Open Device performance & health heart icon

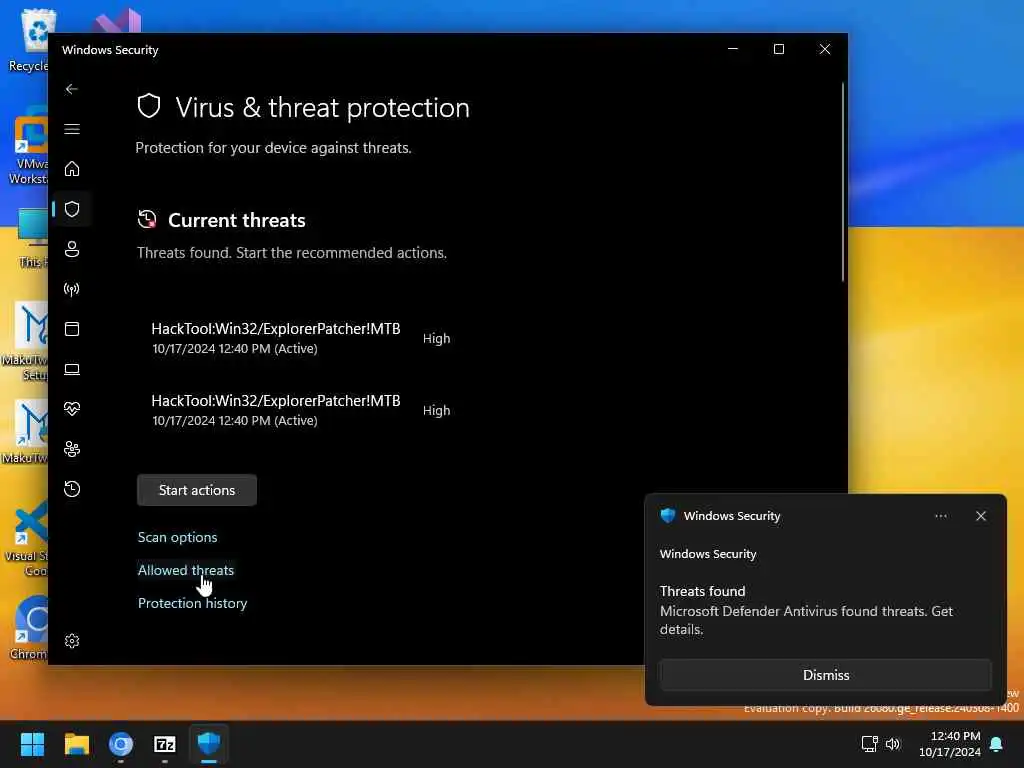coord(72,409)
